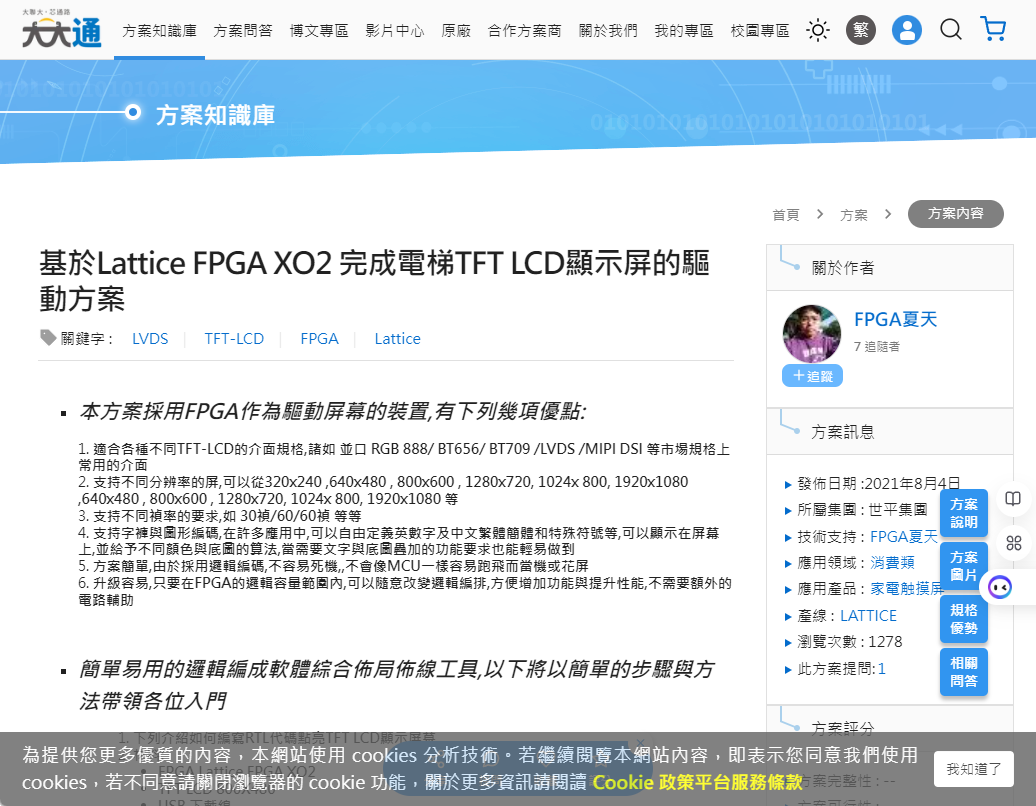
Task: Open the 關於我們 menu
Action: pos(608,31)
